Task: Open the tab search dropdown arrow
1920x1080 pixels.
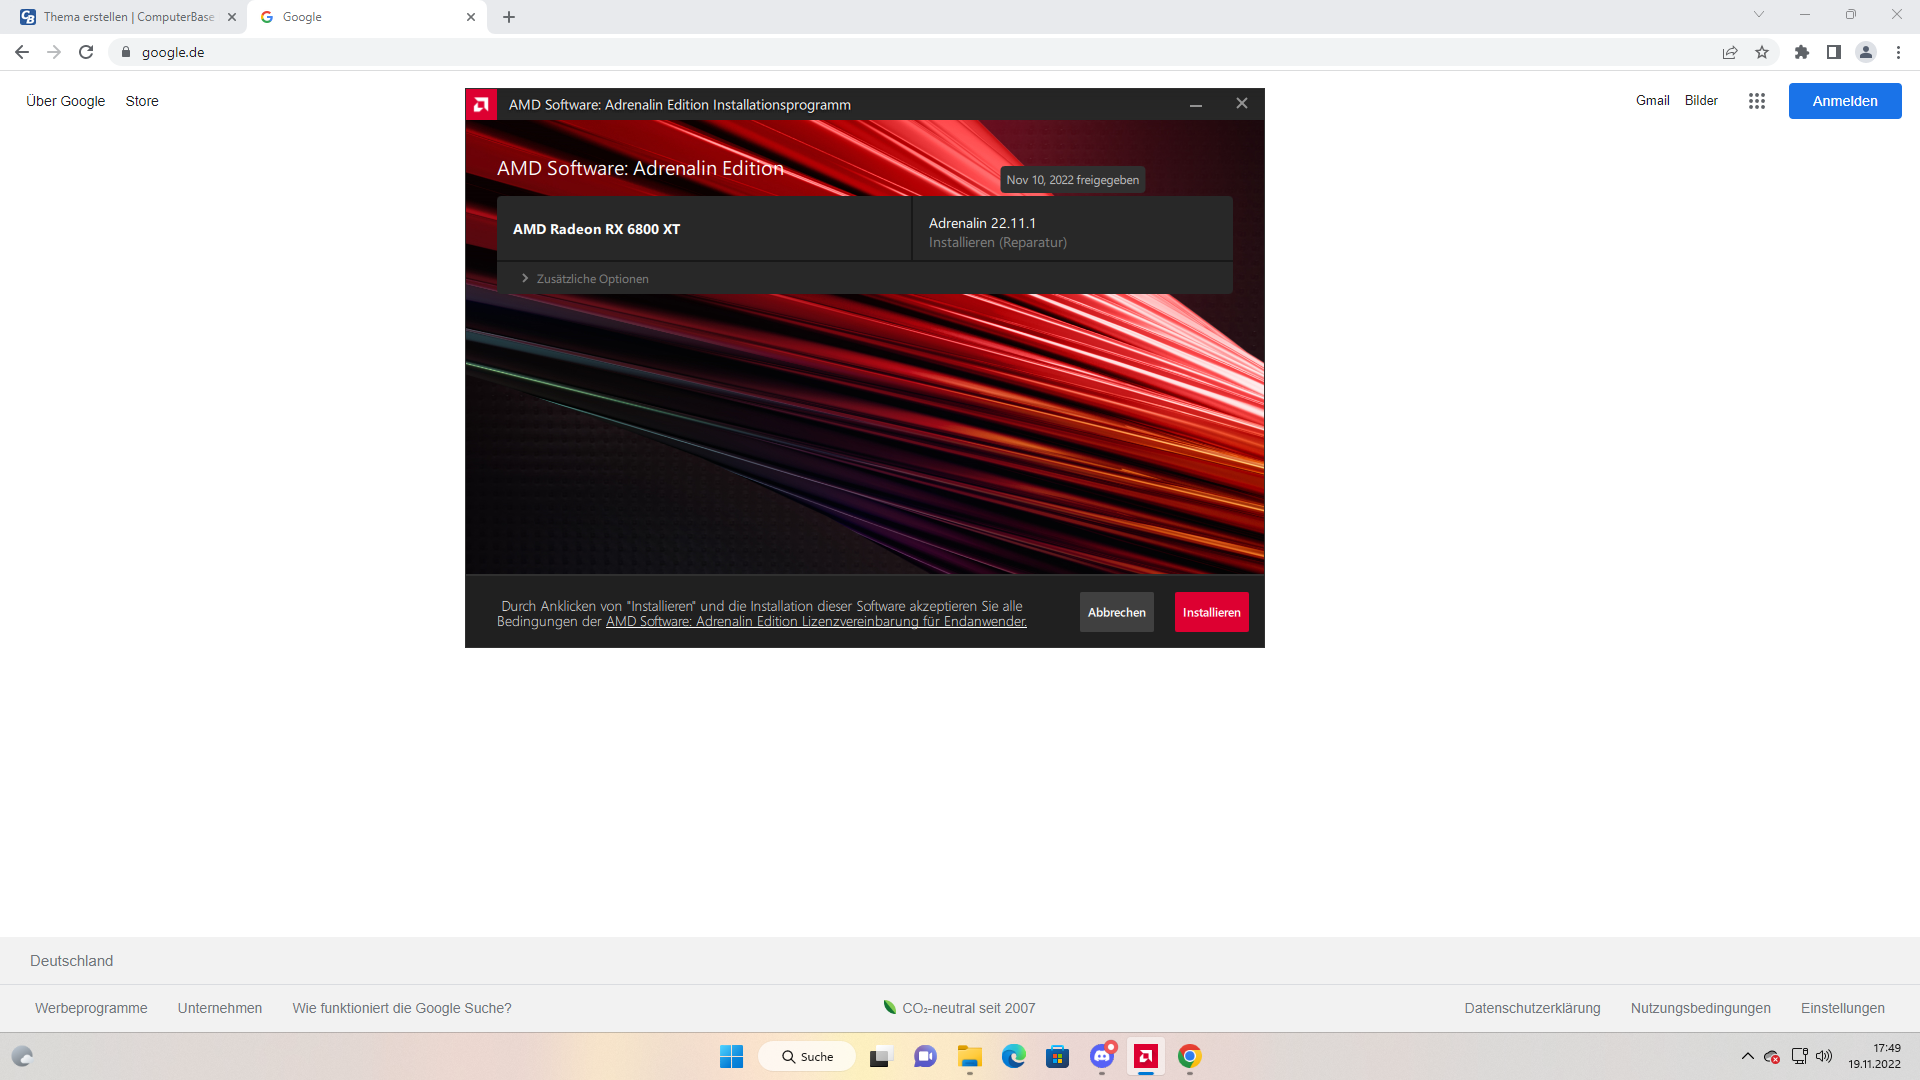Action: point(1759,14)
